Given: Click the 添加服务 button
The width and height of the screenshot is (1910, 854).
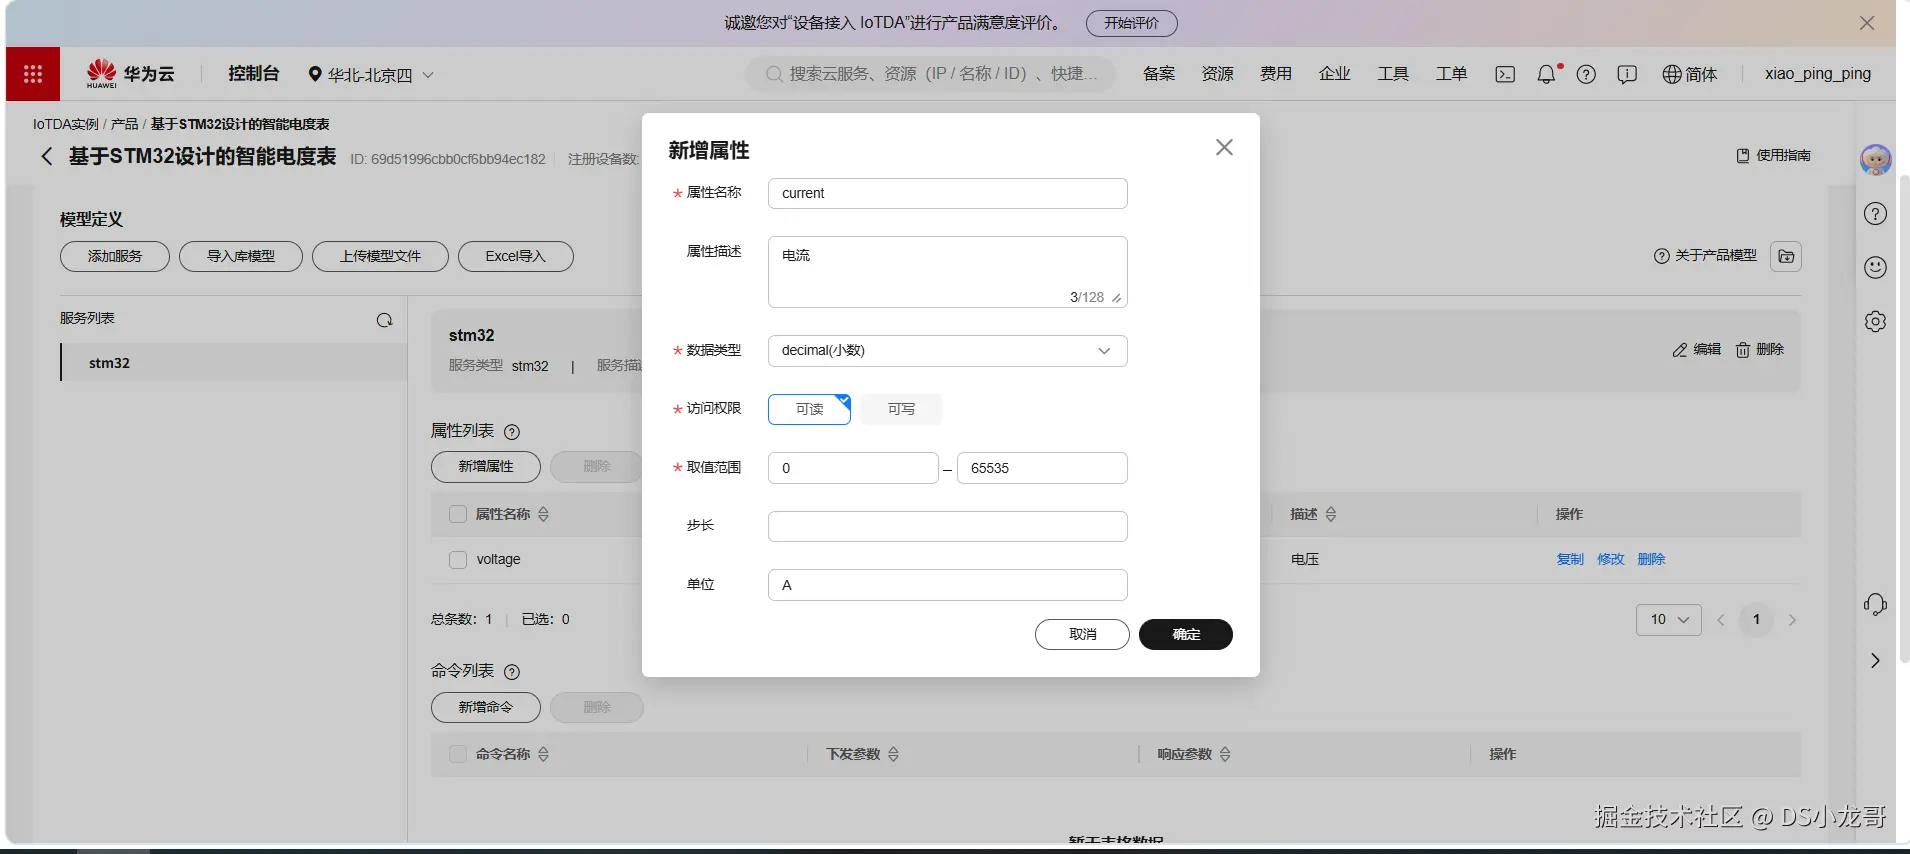Looking at the screenshot, I should click(x=115, y=257).
